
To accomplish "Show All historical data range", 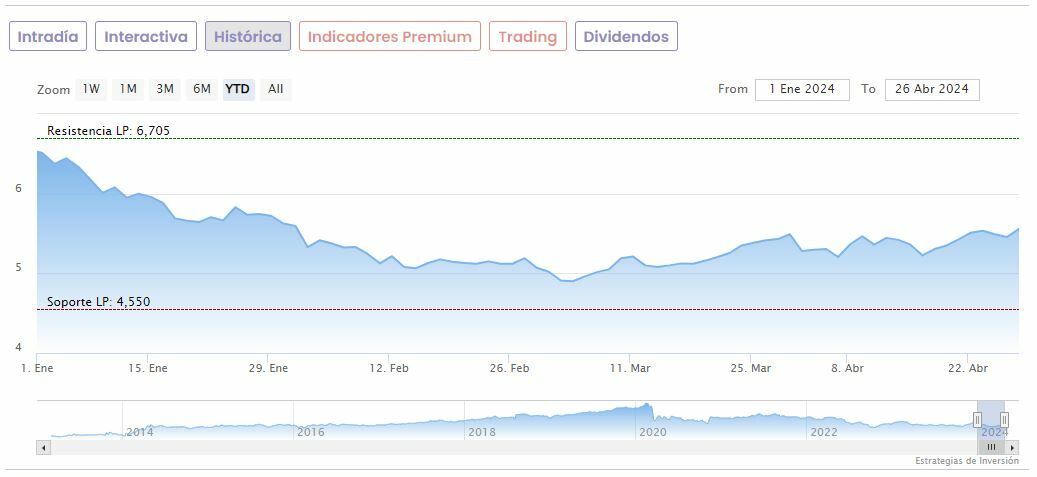I will pyautogui.click(x=276, y=89).
